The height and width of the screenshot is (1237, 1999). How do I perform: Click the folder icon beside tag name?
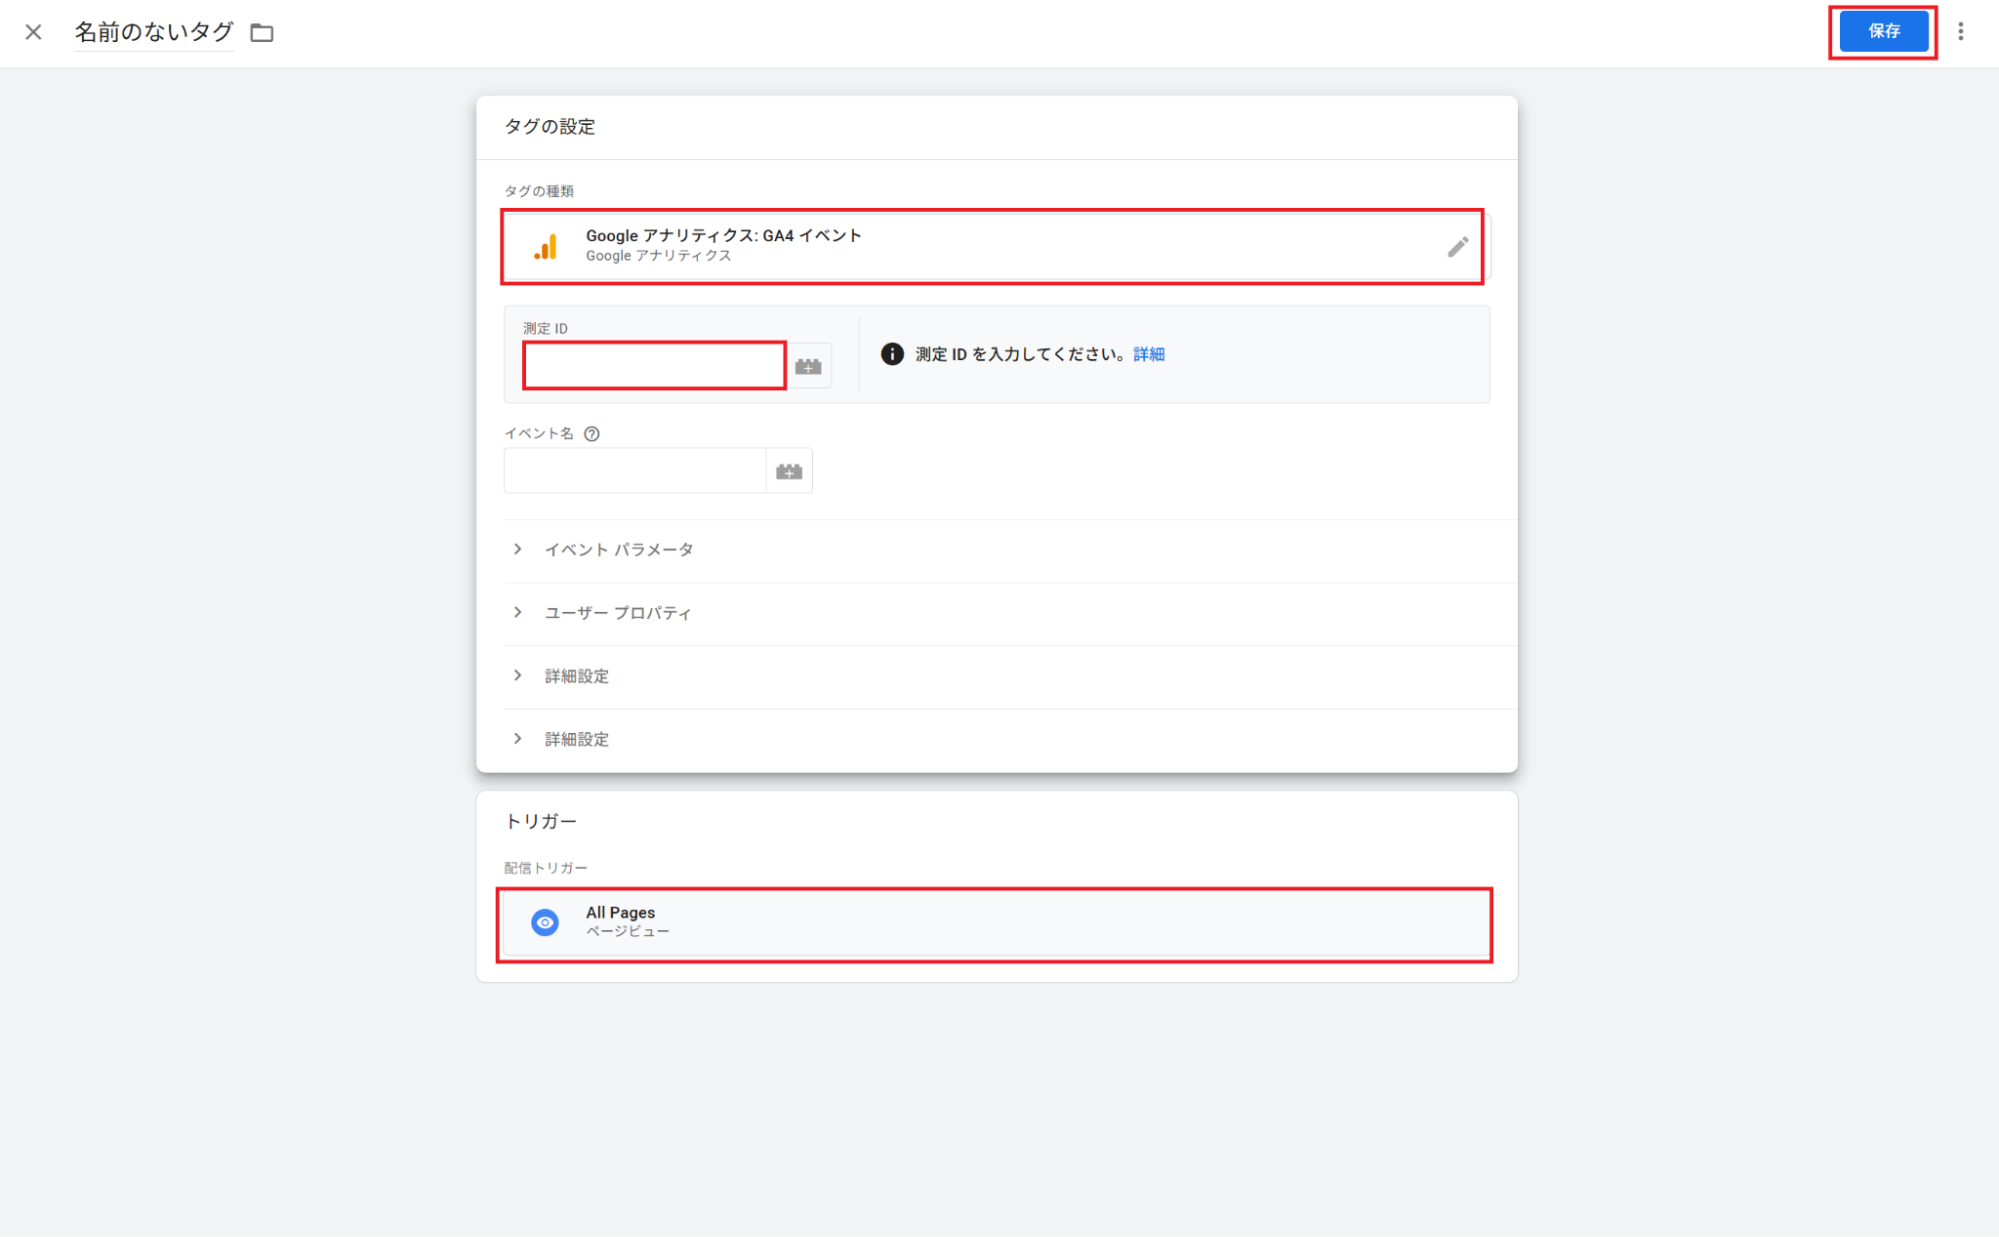coord(262,33)
